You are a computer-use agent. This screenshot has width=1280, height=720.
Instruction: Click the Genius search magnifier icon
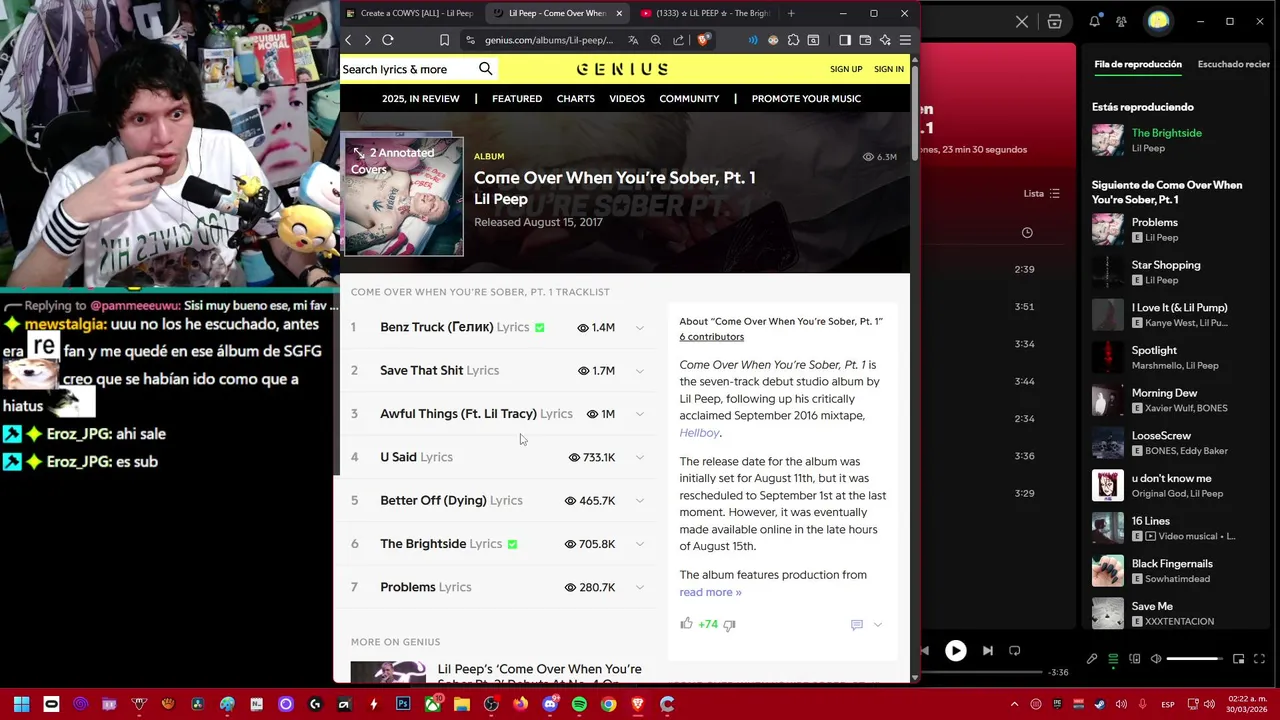tap(485, 69)
